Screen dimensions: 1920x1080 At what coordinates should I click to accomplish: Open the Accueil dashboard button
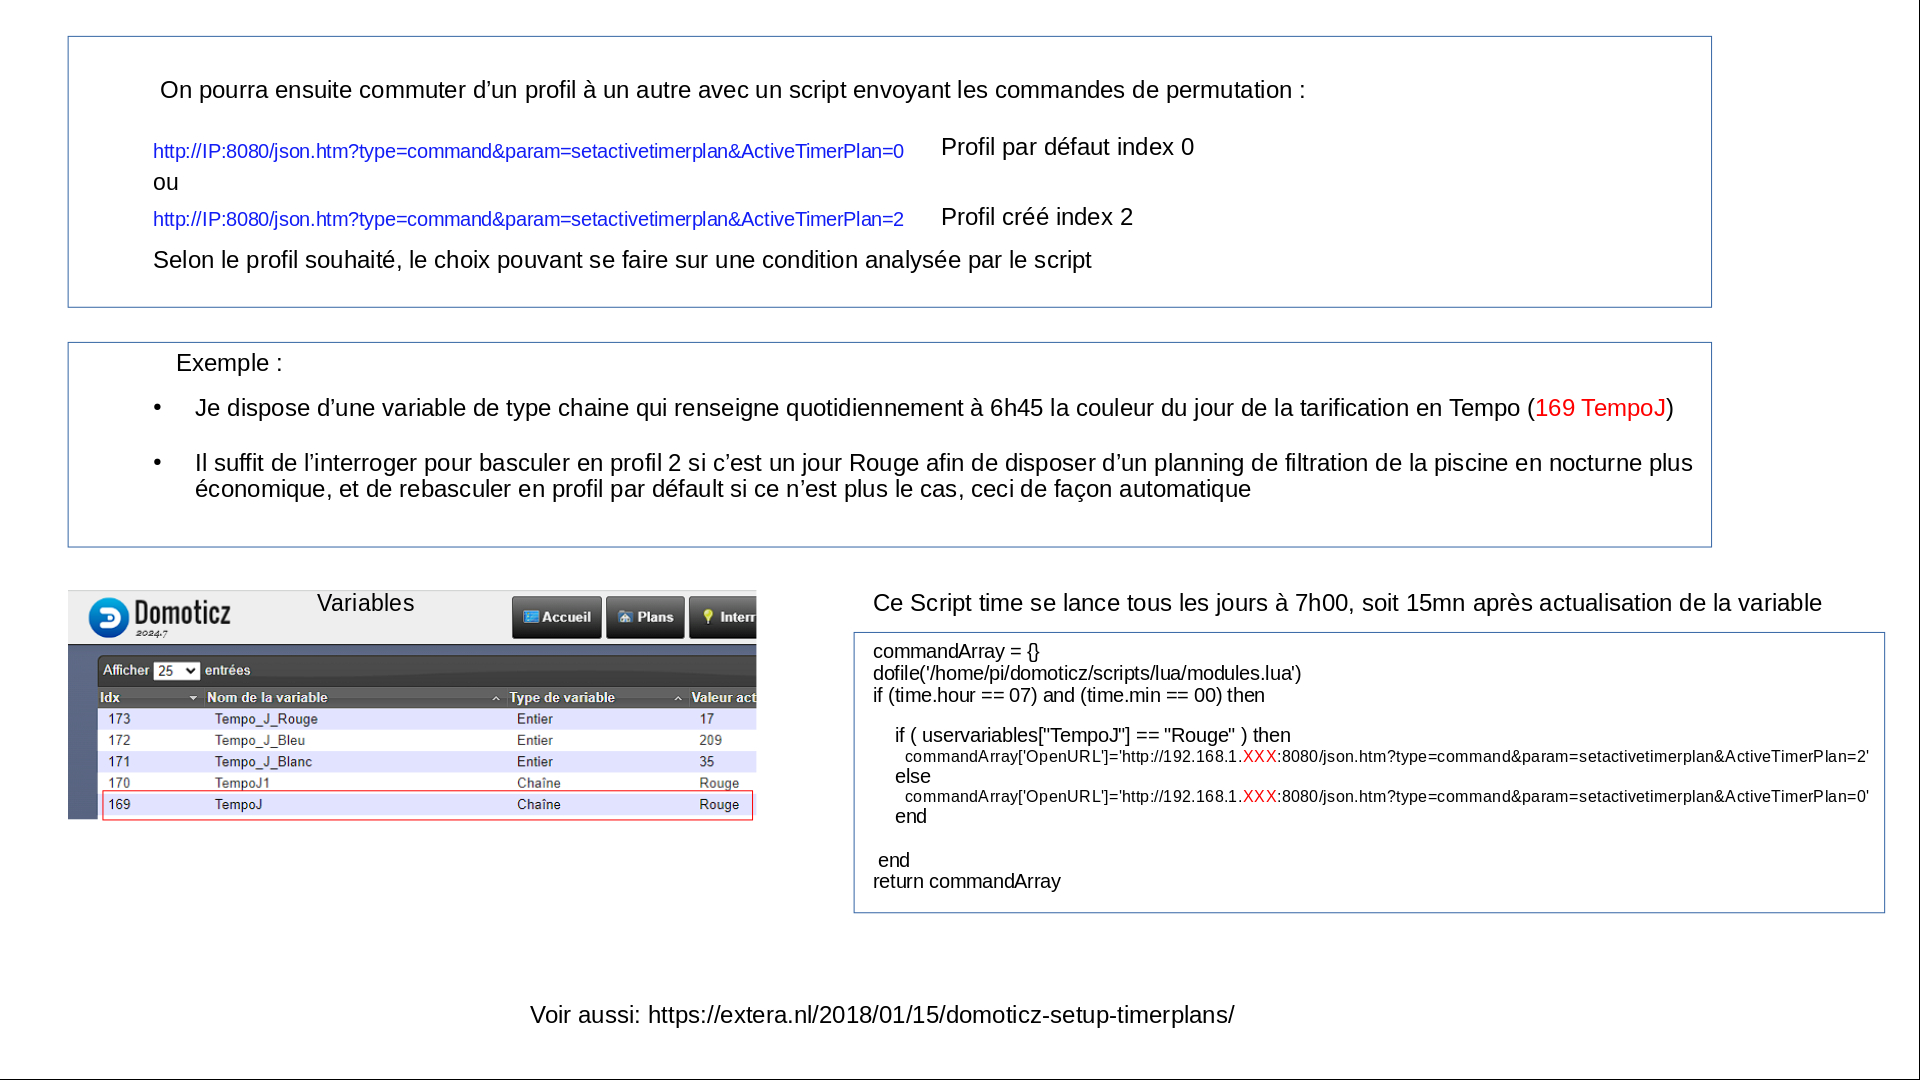point(557,617)
